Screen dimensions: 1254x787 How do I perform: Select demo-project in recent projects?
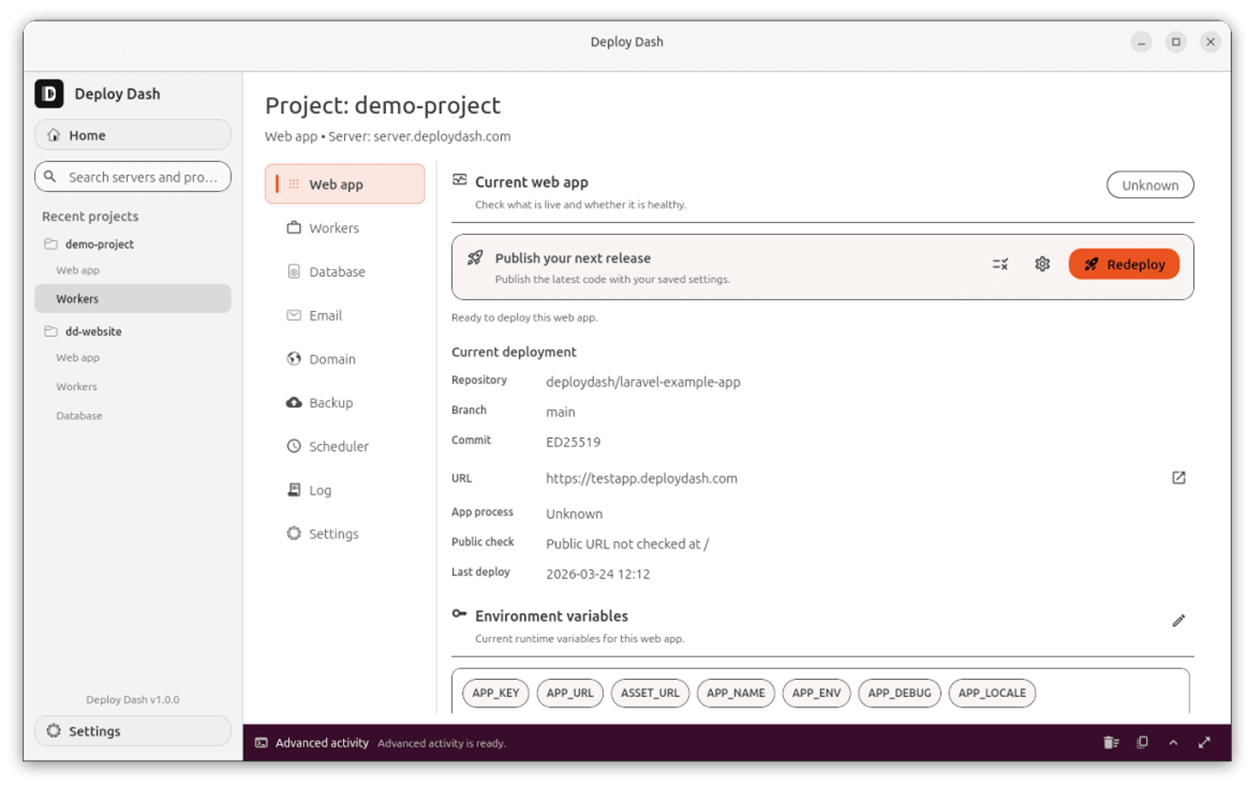pyautogui.click(x=133, y=244)
